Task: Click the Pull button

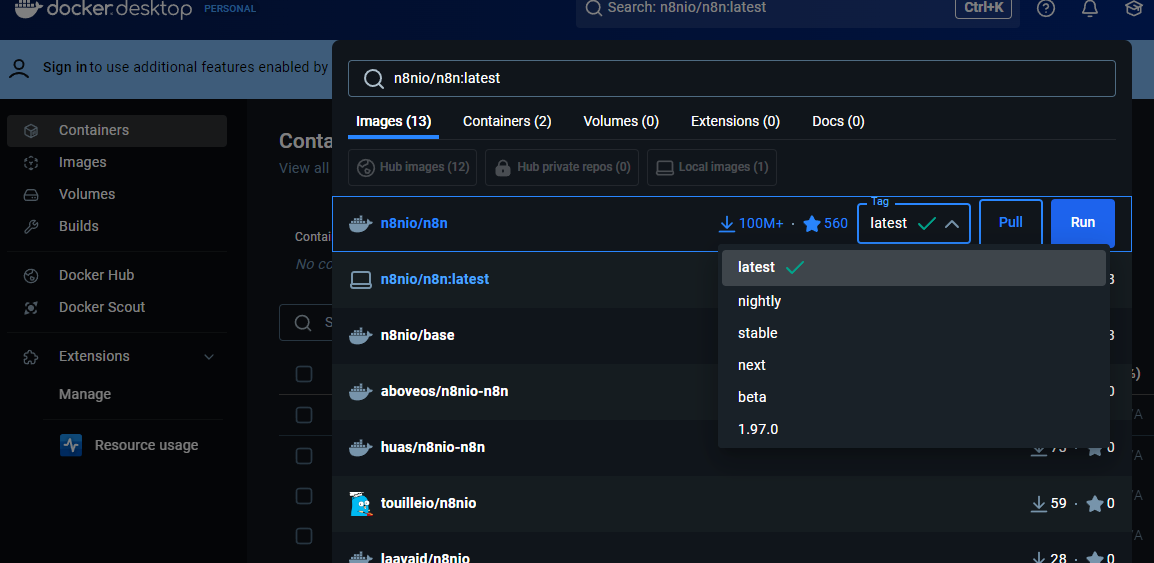Action: tap(1010, 222)
